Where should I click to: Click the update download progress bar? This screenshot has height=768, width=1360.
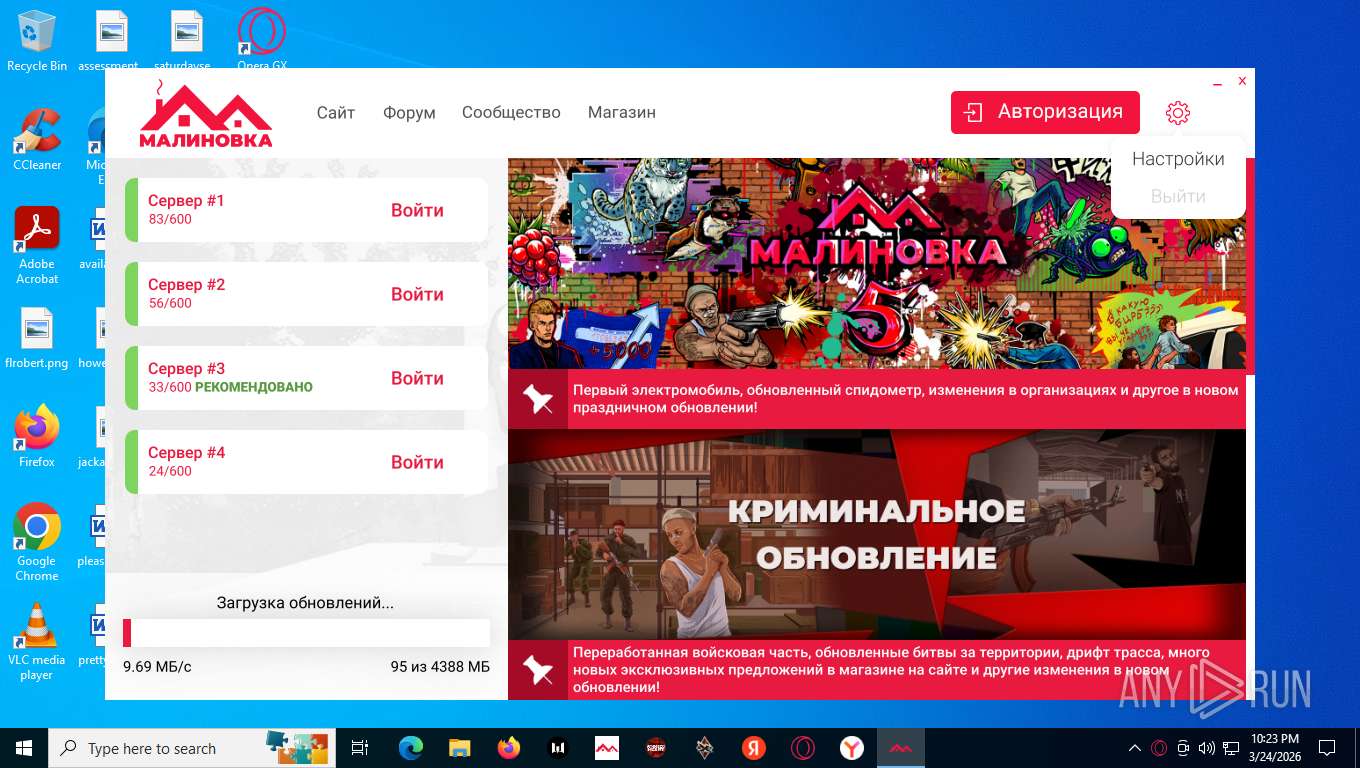306,633
